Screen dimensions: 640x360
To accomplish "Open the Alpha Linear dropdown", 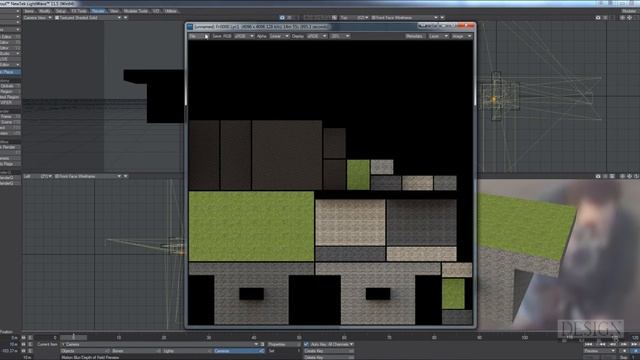I will click(279, 36).
